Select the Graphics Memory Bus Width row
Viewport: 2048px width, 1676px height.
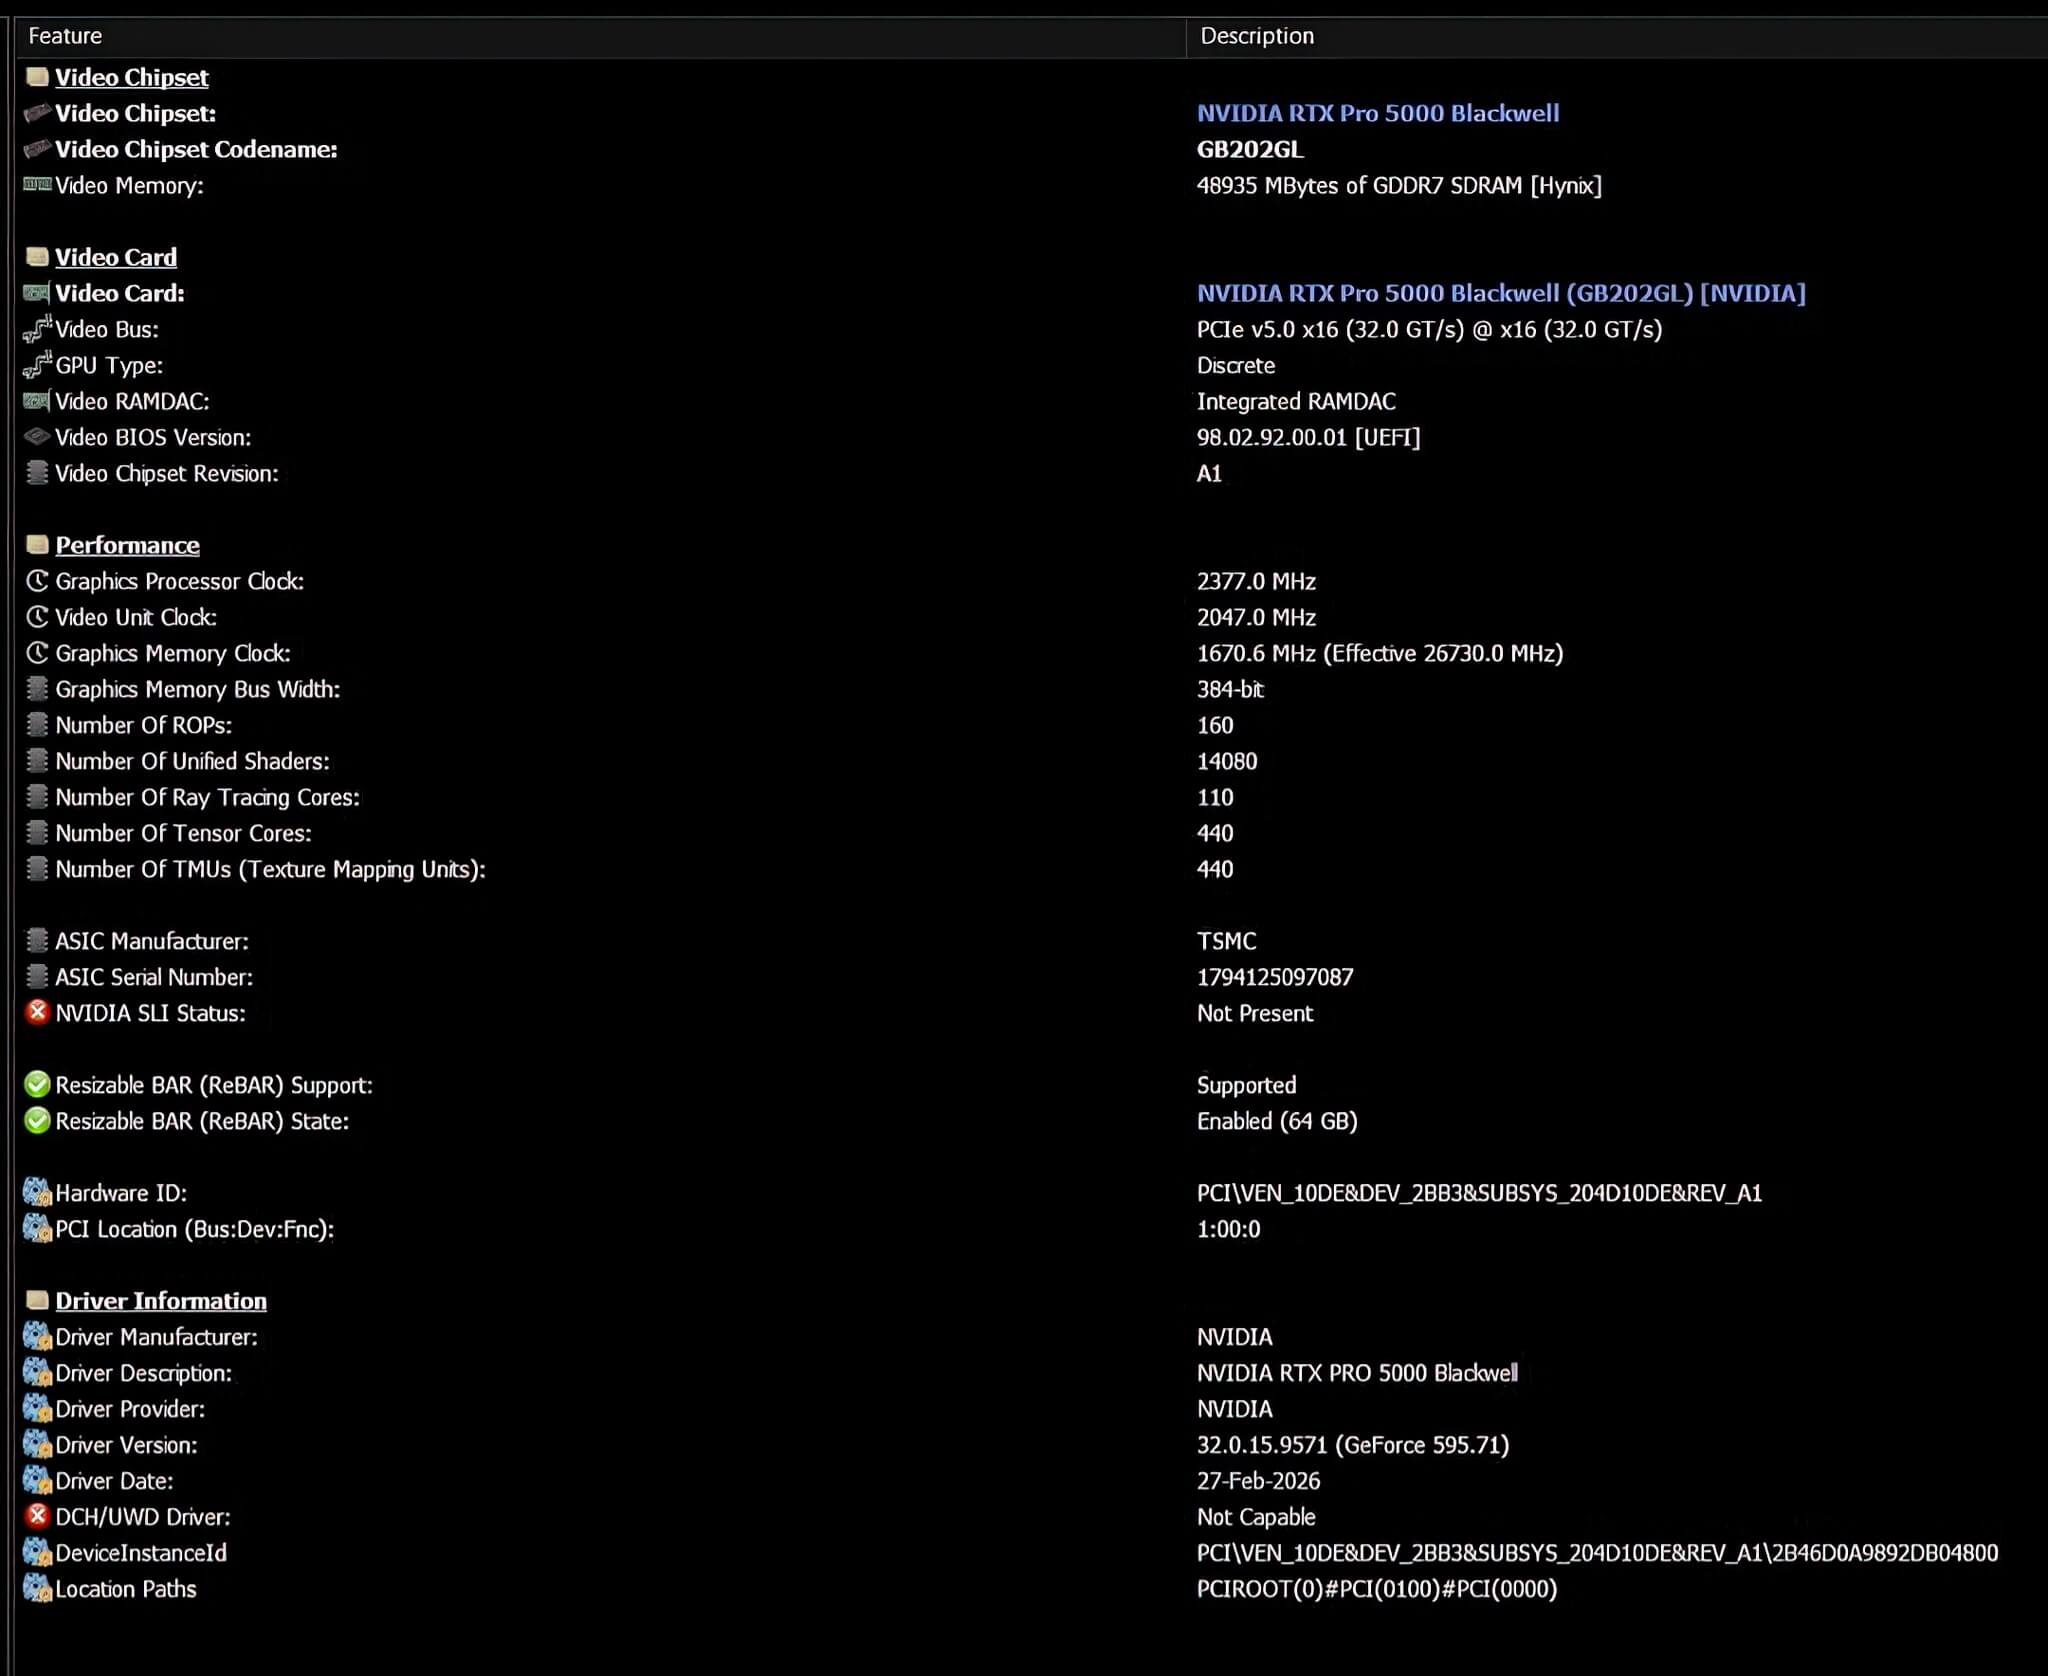pos(197,689)
